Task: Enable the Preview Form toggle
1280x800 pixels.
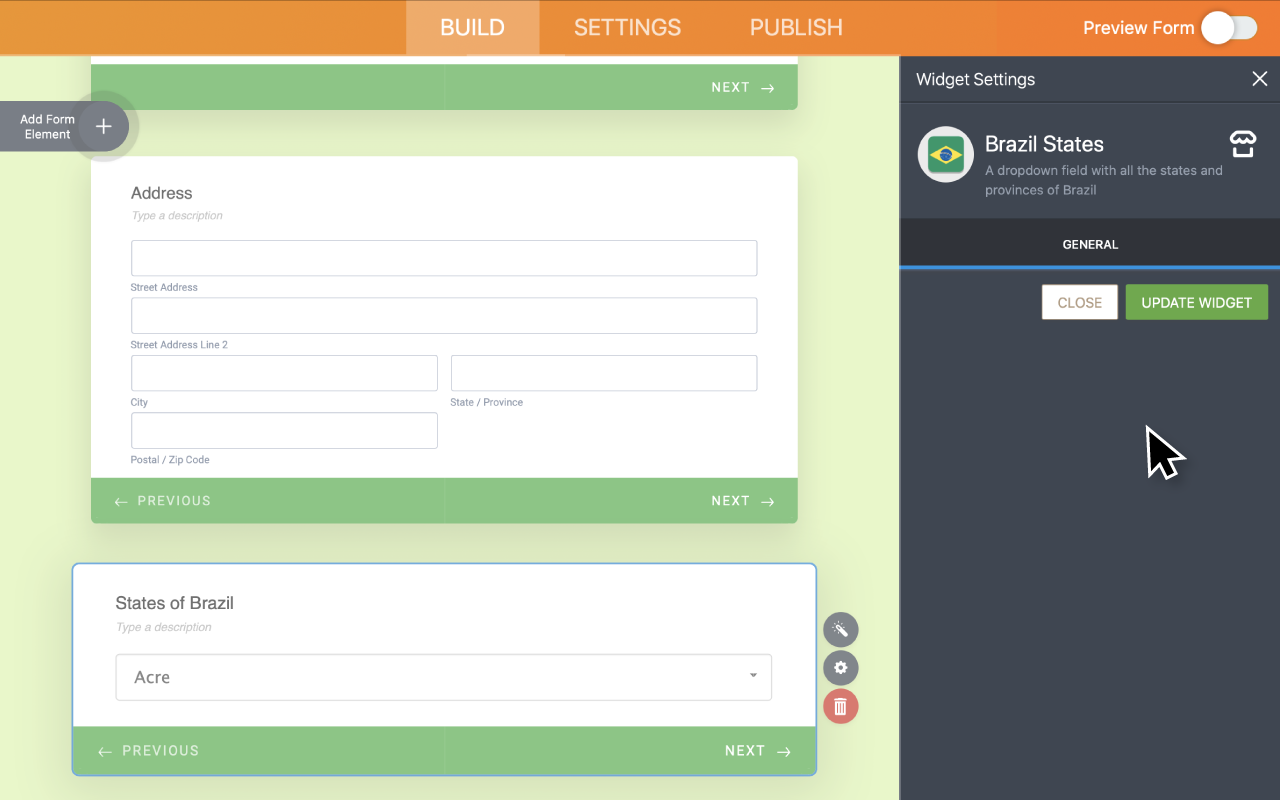Action: click(1230, 28)
